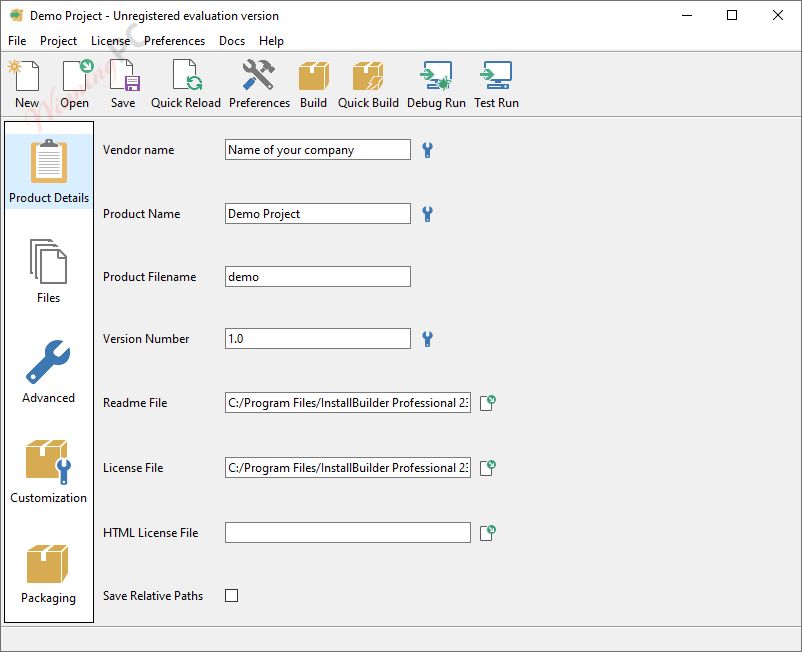
Task: Click wrench icon beside Version Number field
Action: pos(428,339)
